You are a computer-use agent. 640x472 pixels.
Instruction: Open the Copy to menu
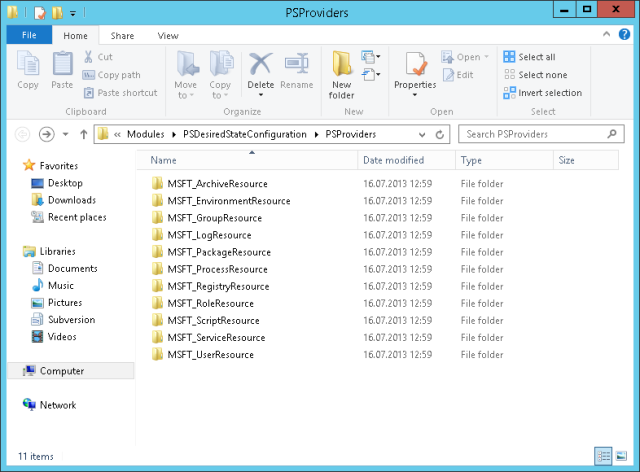[220, 75]
